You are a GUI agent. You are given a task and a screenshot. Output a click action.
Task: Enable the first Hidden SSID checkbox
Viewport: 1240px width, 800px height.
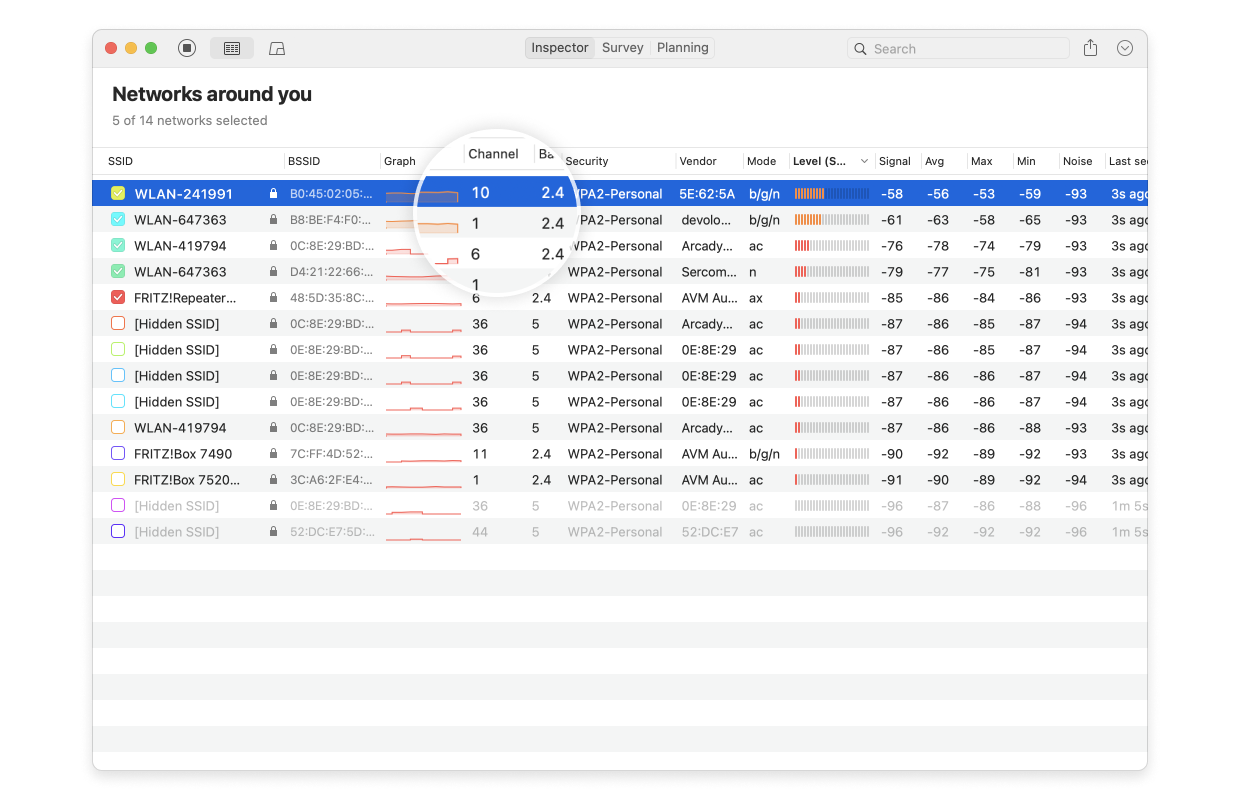pyautogui.click(x=118, y=323)
